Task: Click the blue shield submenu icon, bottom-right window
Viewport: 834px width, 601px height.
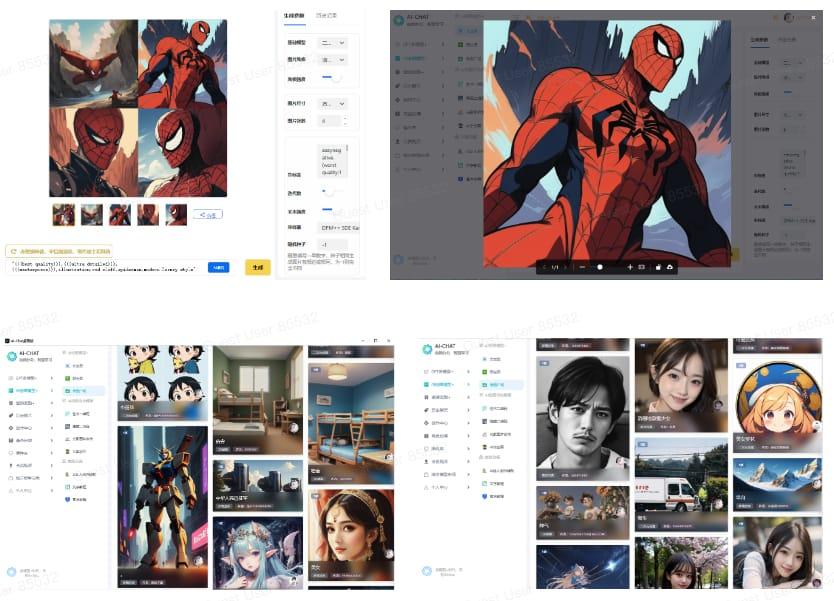Action: click(485, 496)
